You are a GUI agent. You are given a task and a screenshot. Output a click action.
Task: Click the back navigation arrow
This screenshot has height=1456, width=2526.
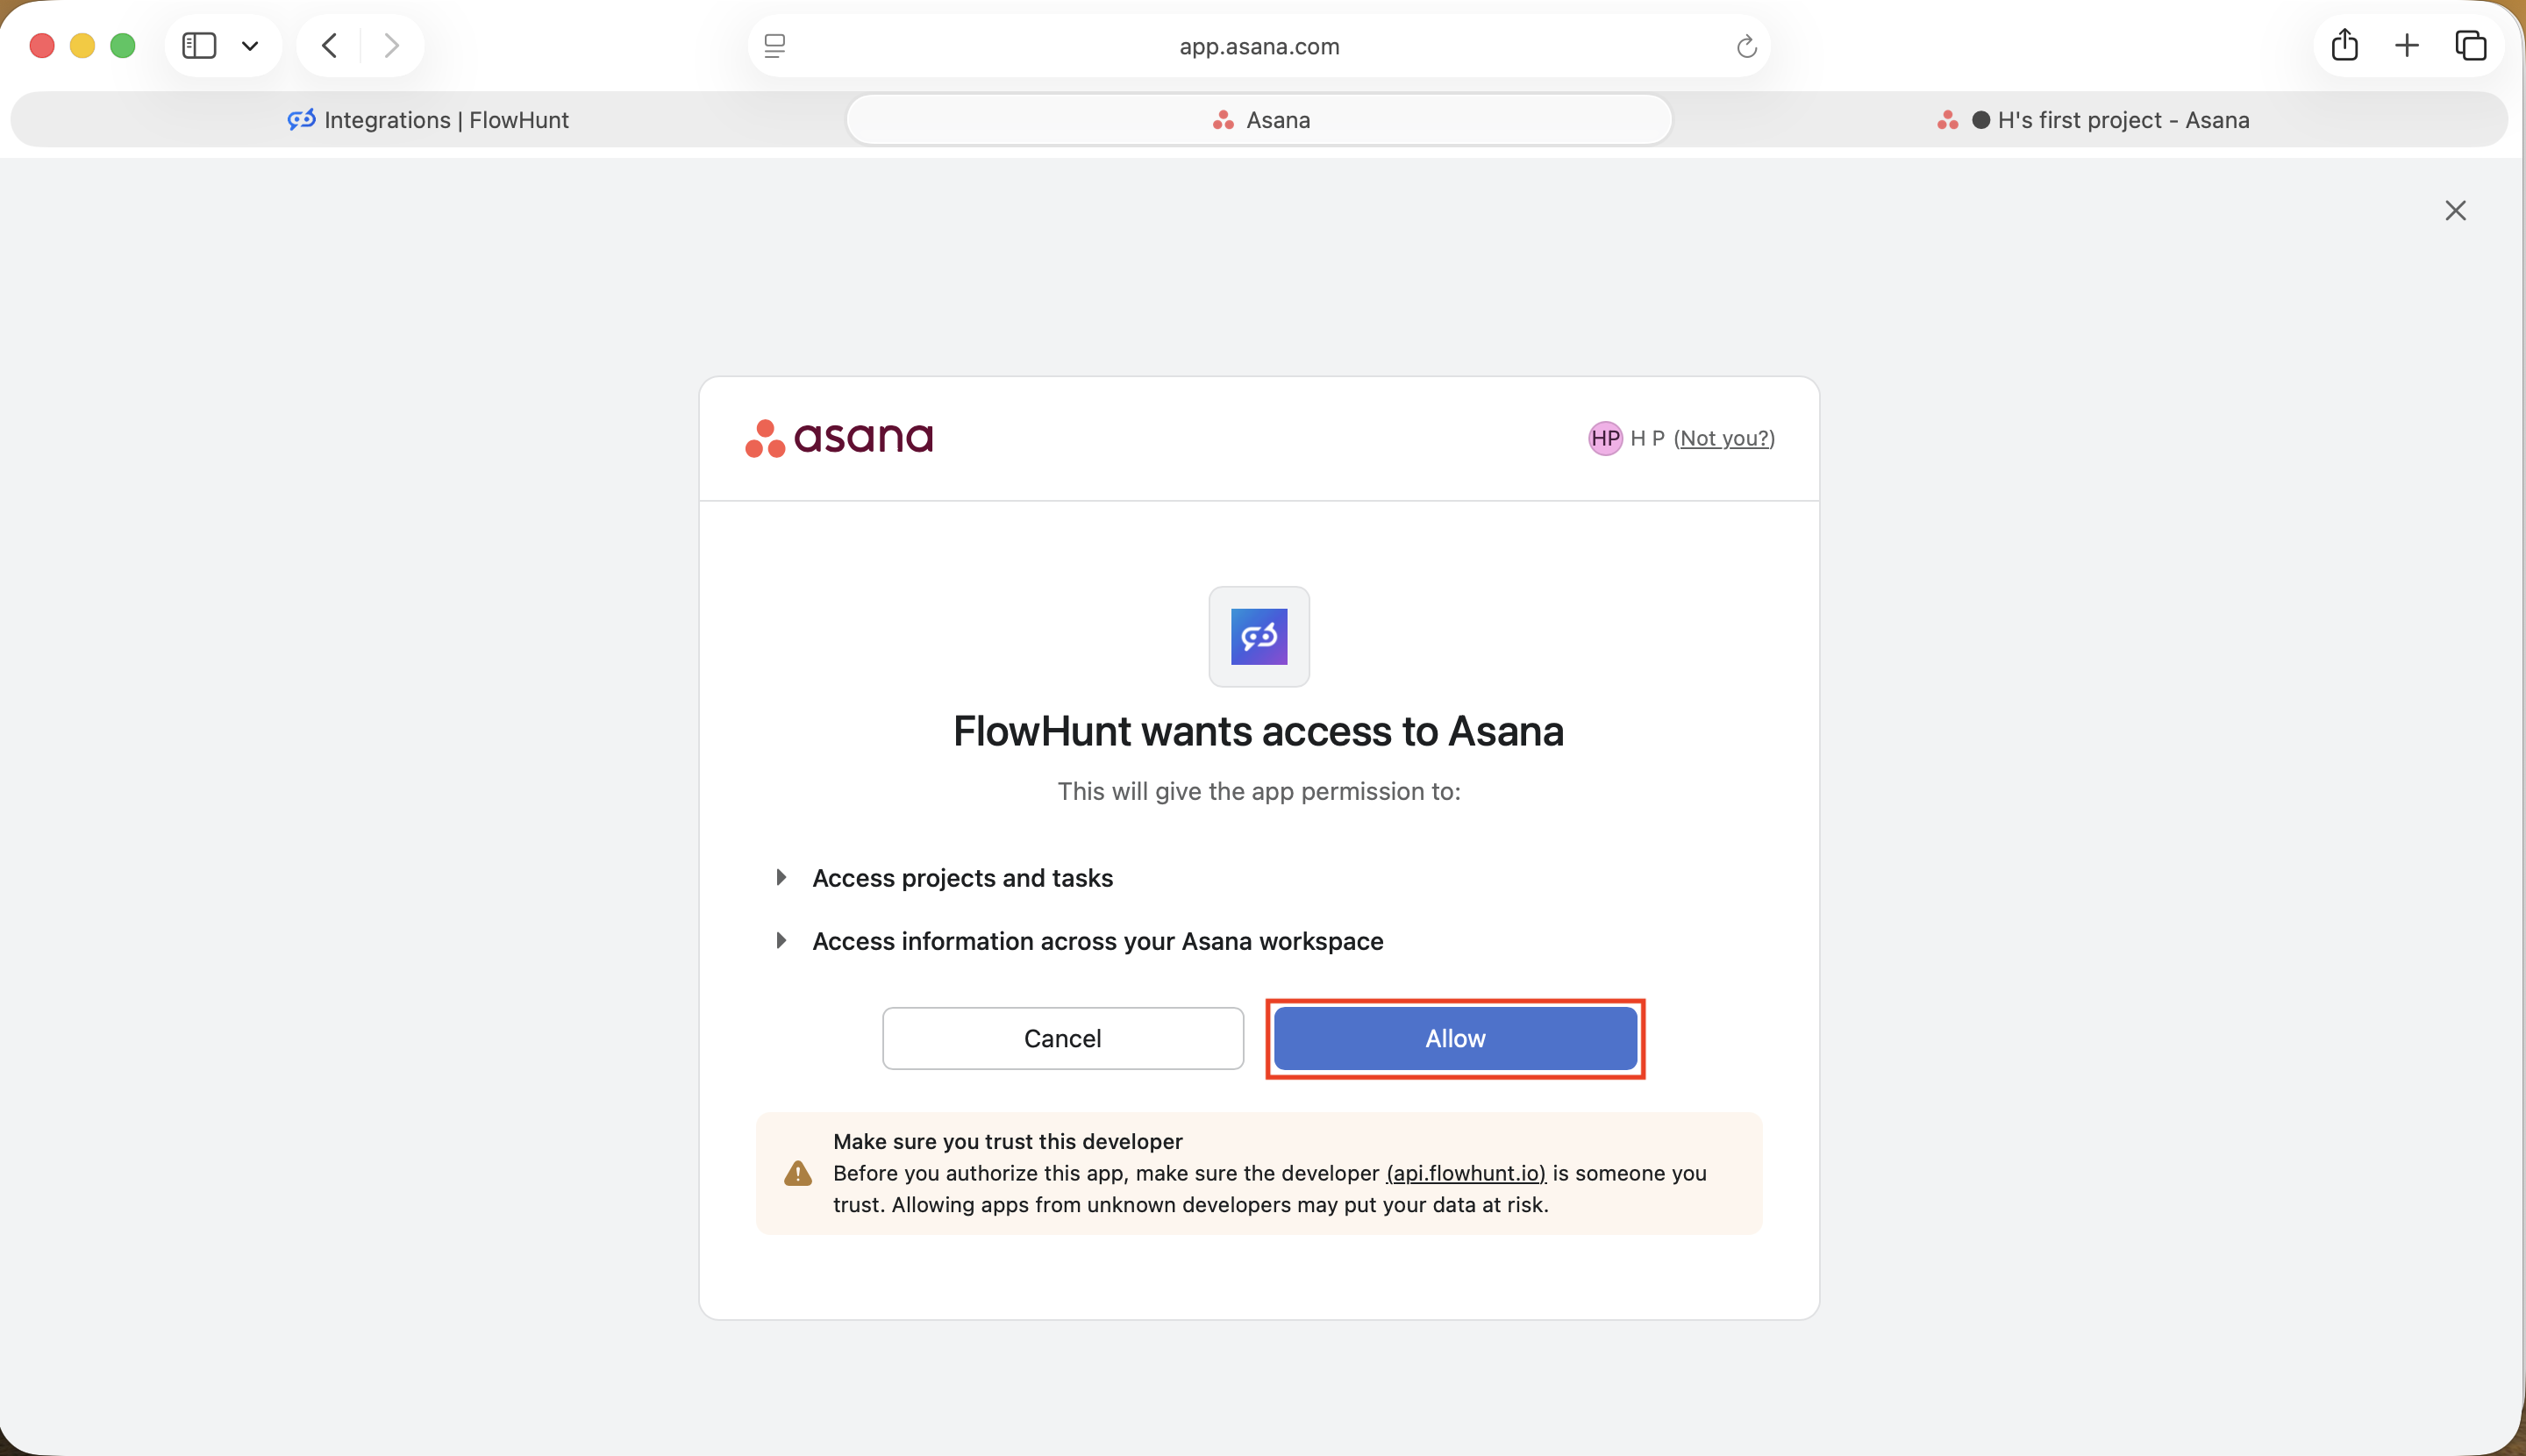click(328, 45)
